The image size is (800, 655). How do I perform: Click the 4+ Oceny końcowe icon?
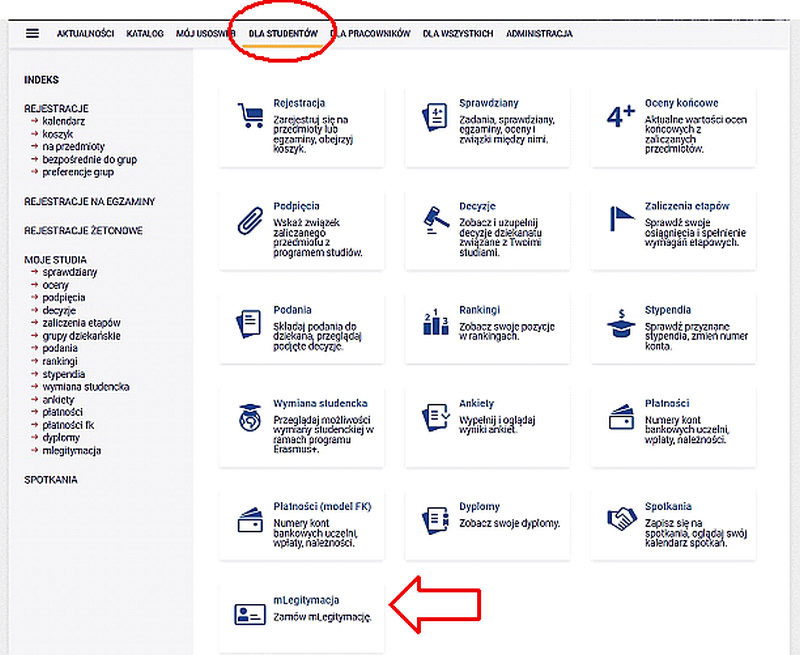click(x=621, y=117)
